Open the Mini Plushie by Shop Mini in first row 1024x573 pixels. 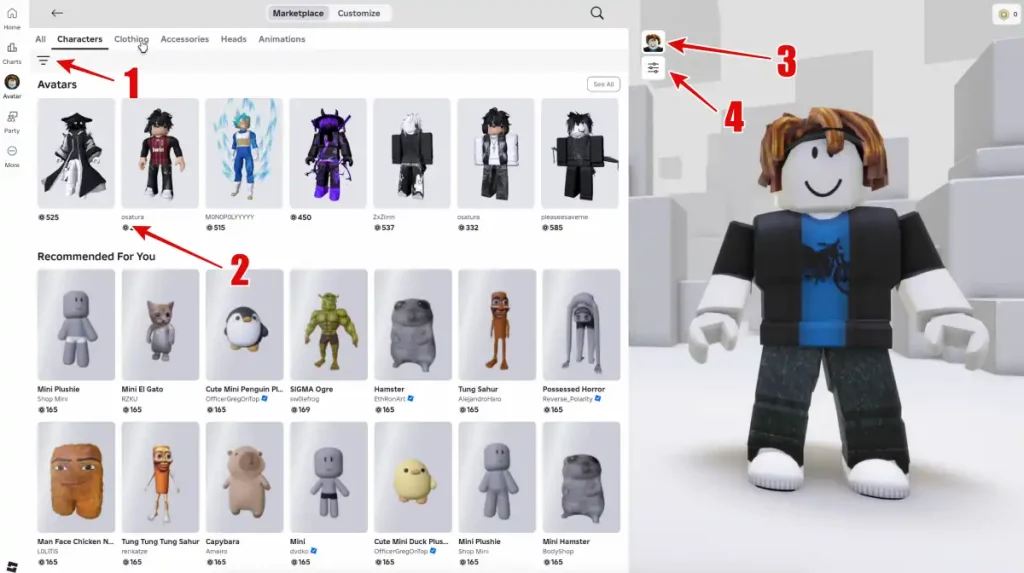(x=76, y=325)
